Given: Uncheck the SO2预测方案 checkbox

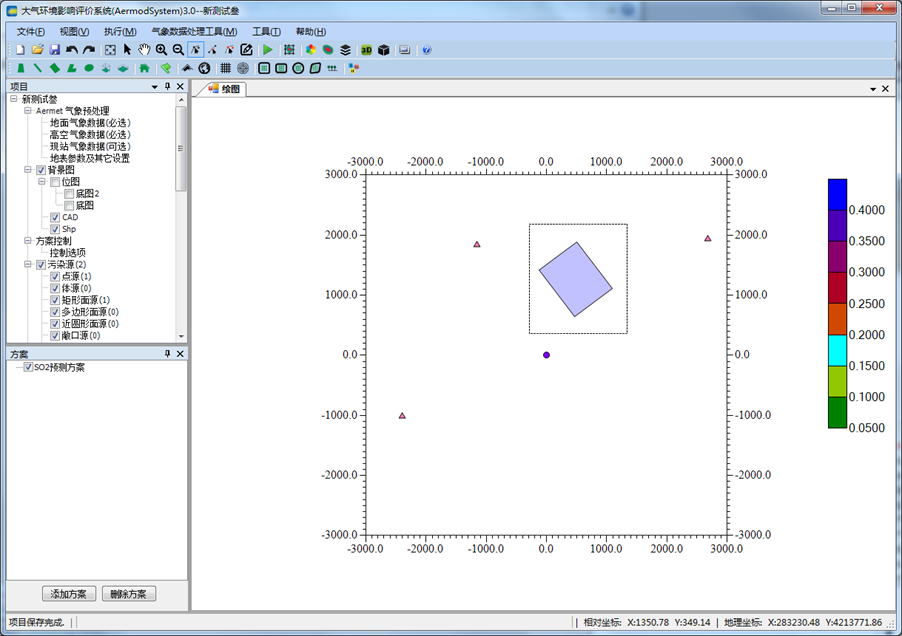Looking at the screenshot, I should point(28,367).
